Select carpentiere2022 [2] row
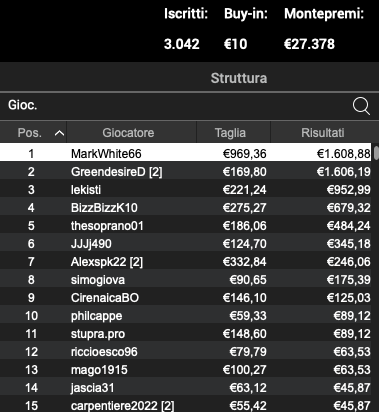 tap(185, 405)
